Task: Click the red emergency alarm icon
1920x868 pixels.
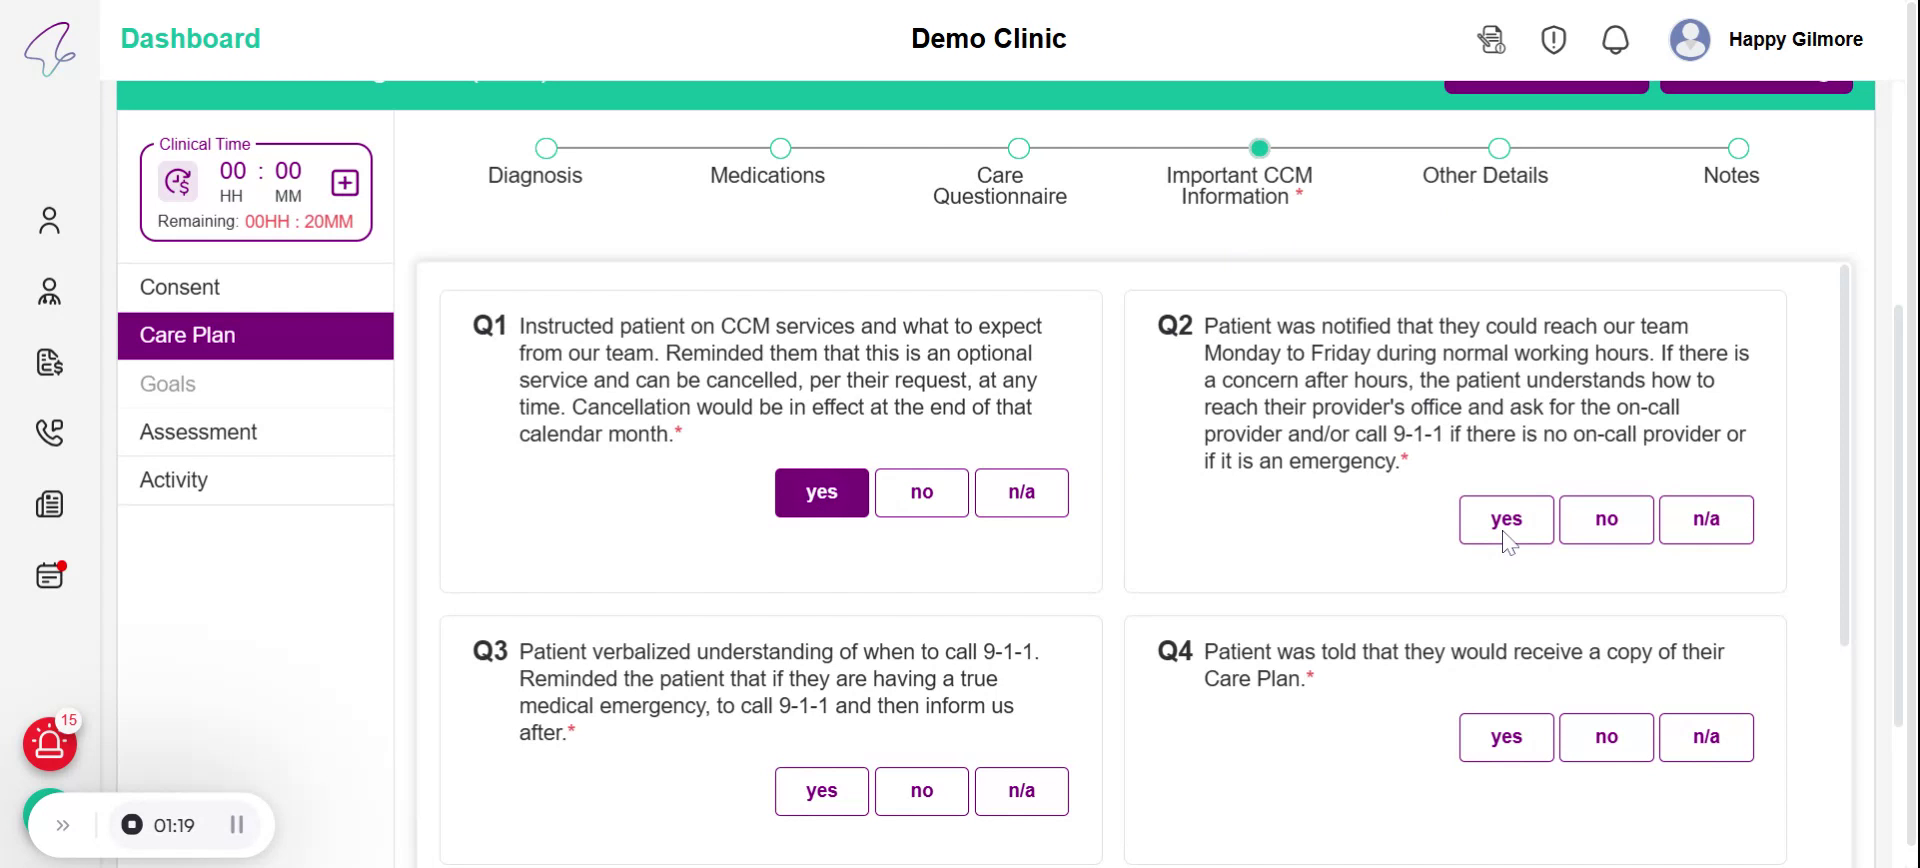Action: click(50, 745)
